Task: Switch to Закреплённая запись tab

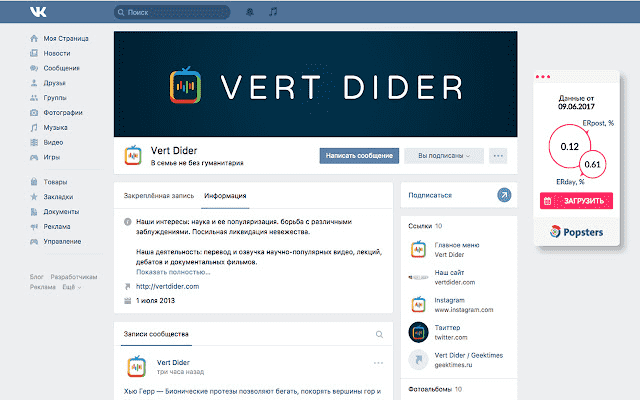Action: (159, 196)
